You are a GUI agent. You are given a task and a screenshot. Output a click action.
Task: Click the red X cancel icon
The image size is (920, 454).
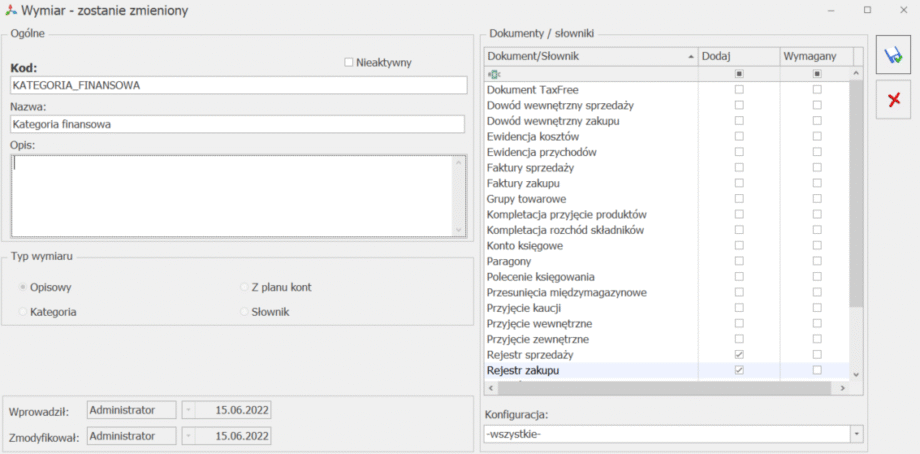coord(893,99)
